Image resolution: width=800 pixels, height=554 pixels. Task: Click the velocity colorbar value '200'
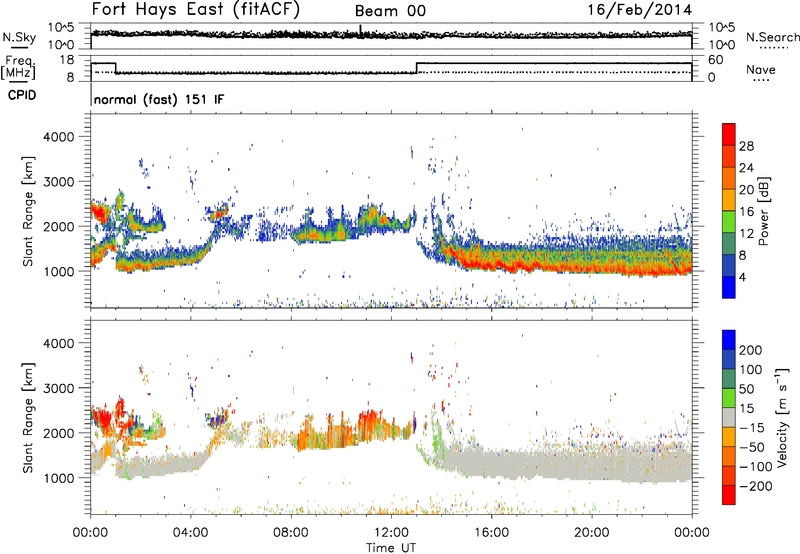click(x=751, y=350)
